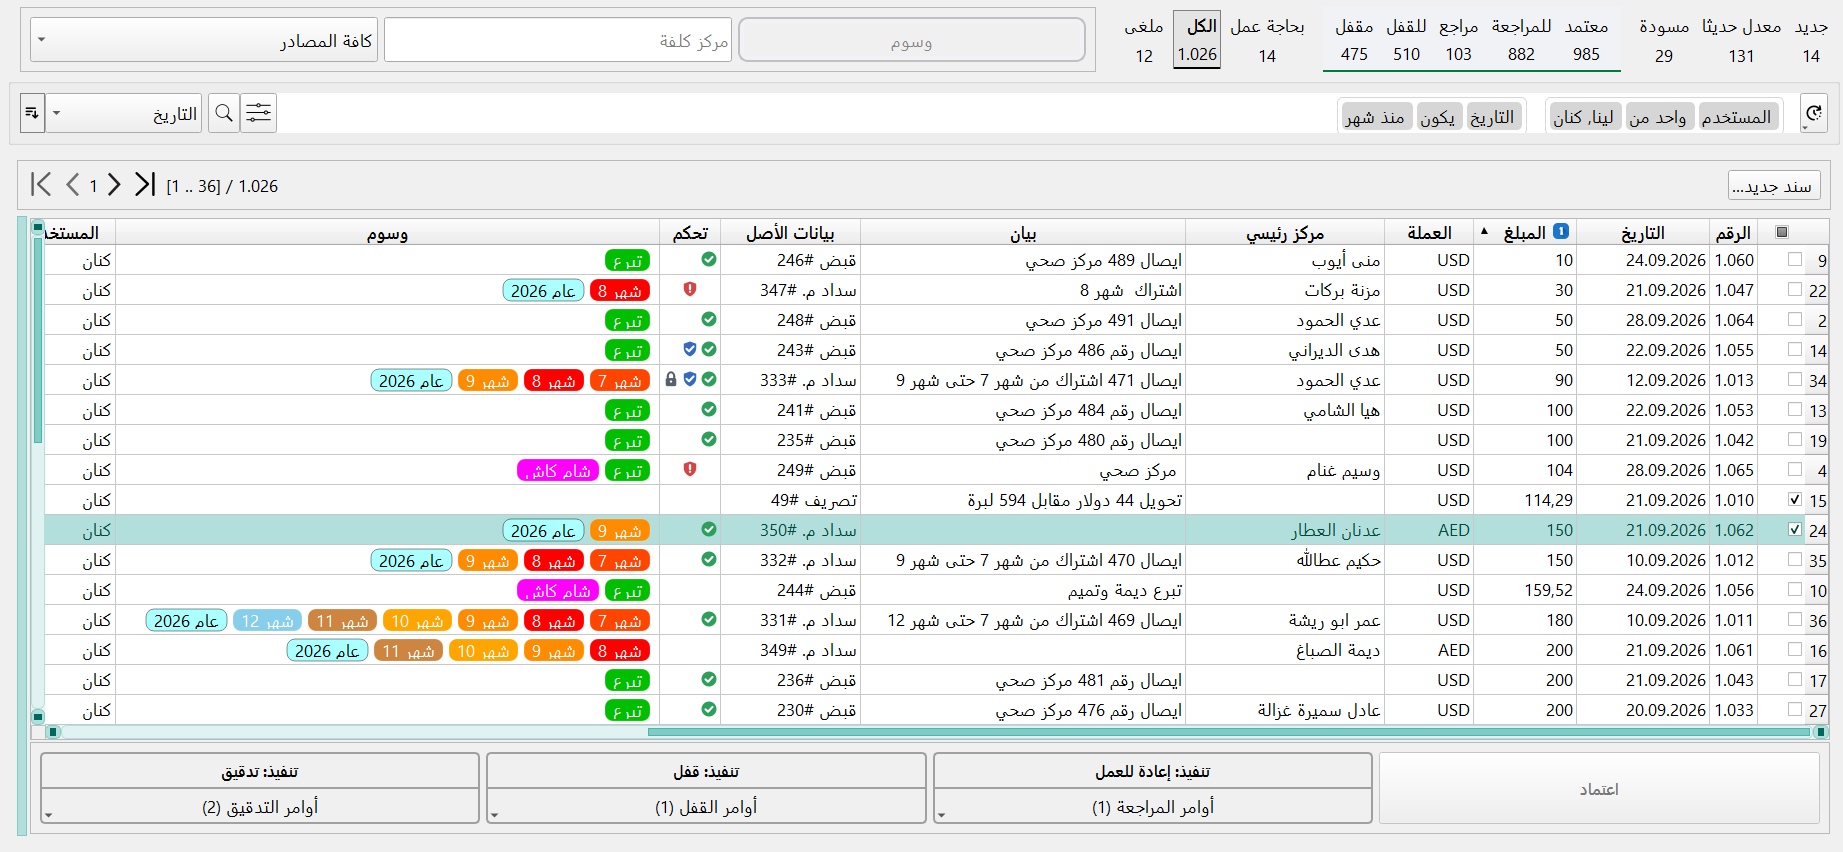
Task: Uncheck the checkbox for row 1.010
Action: pos(1795,499)
